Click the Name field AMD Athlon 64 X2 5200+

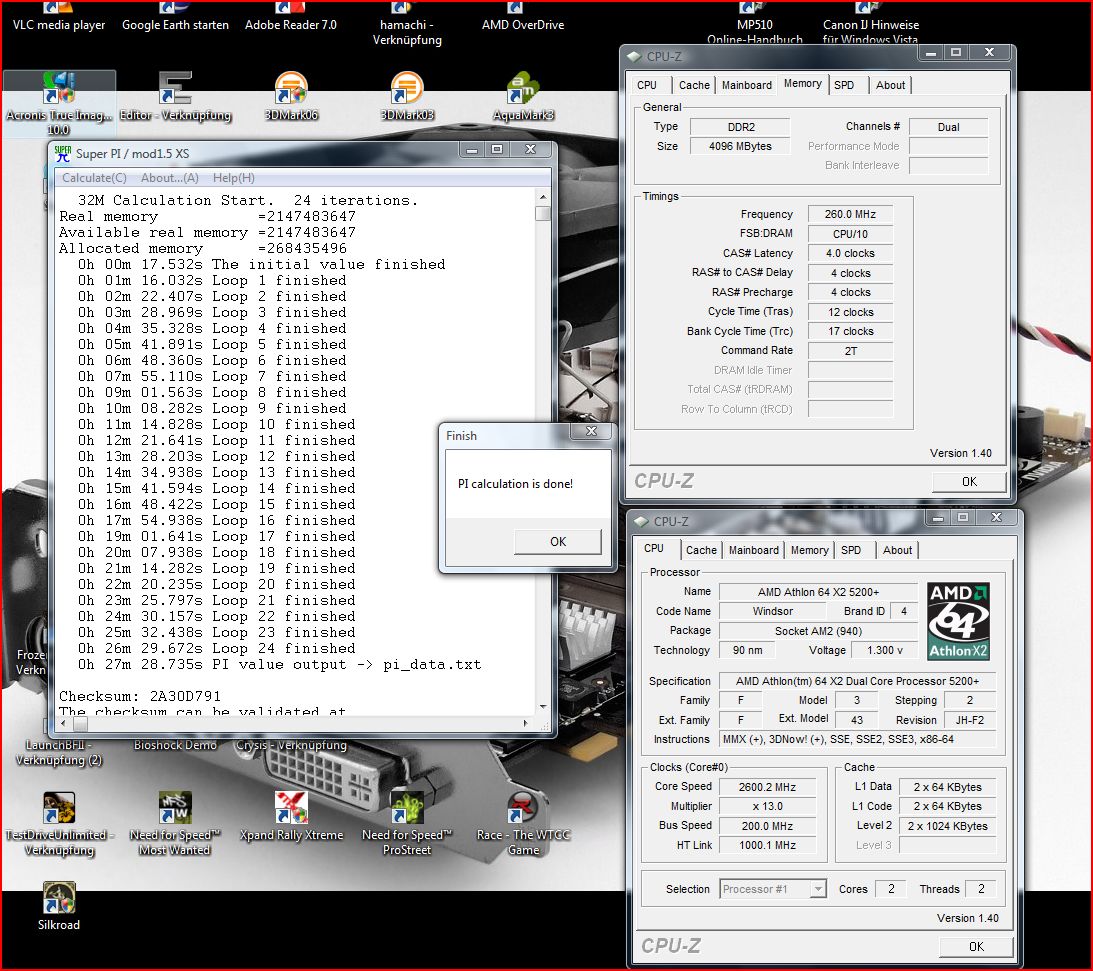coord(818,592)
